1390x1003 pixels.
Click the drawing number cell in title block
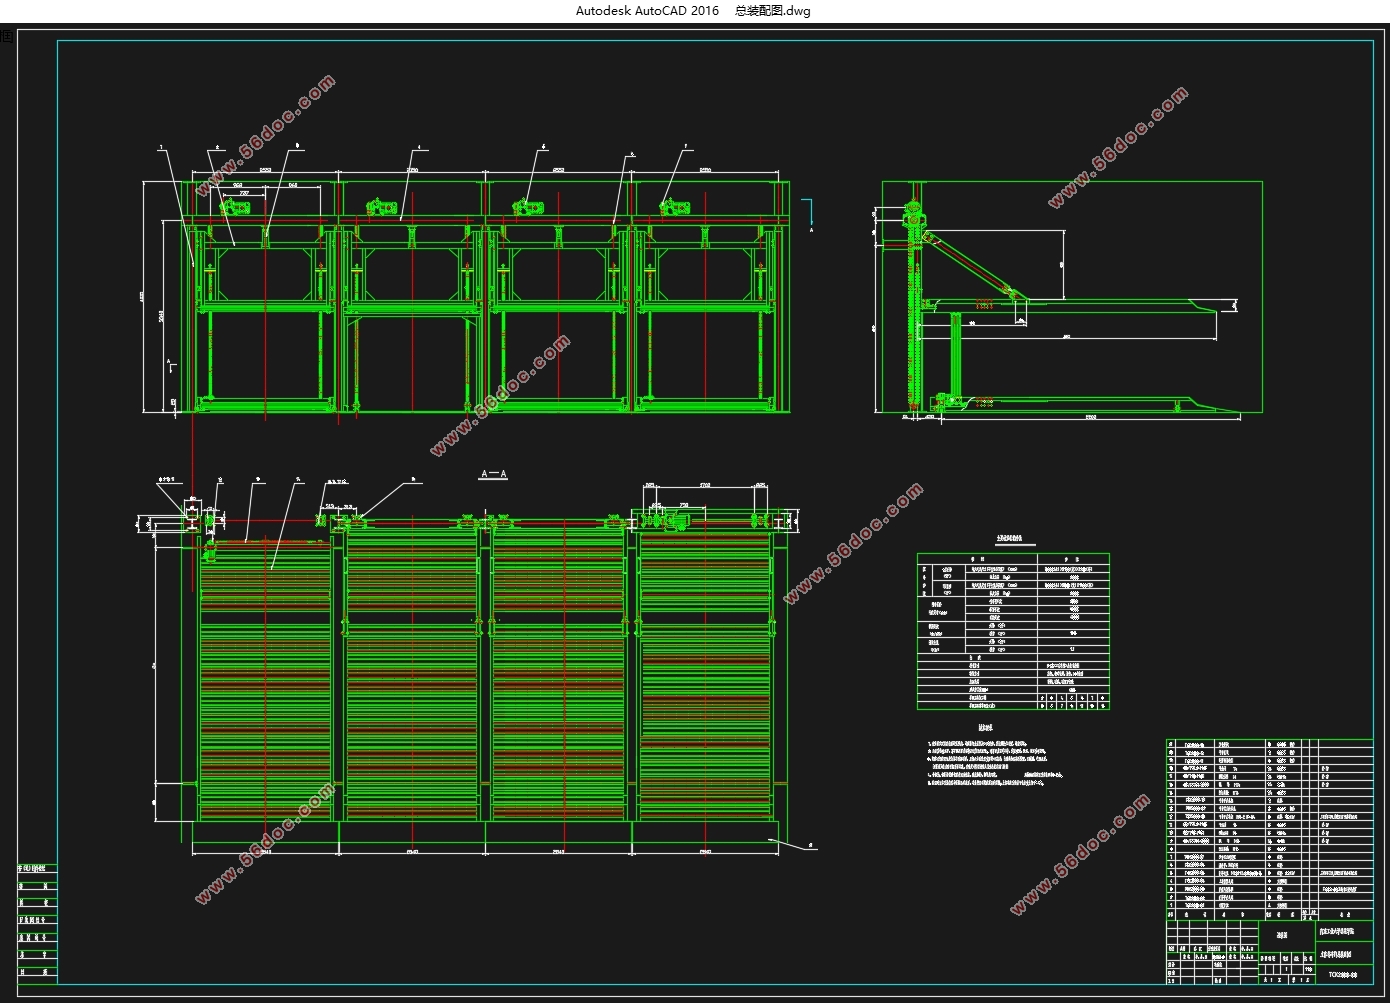click(1344, 973)
